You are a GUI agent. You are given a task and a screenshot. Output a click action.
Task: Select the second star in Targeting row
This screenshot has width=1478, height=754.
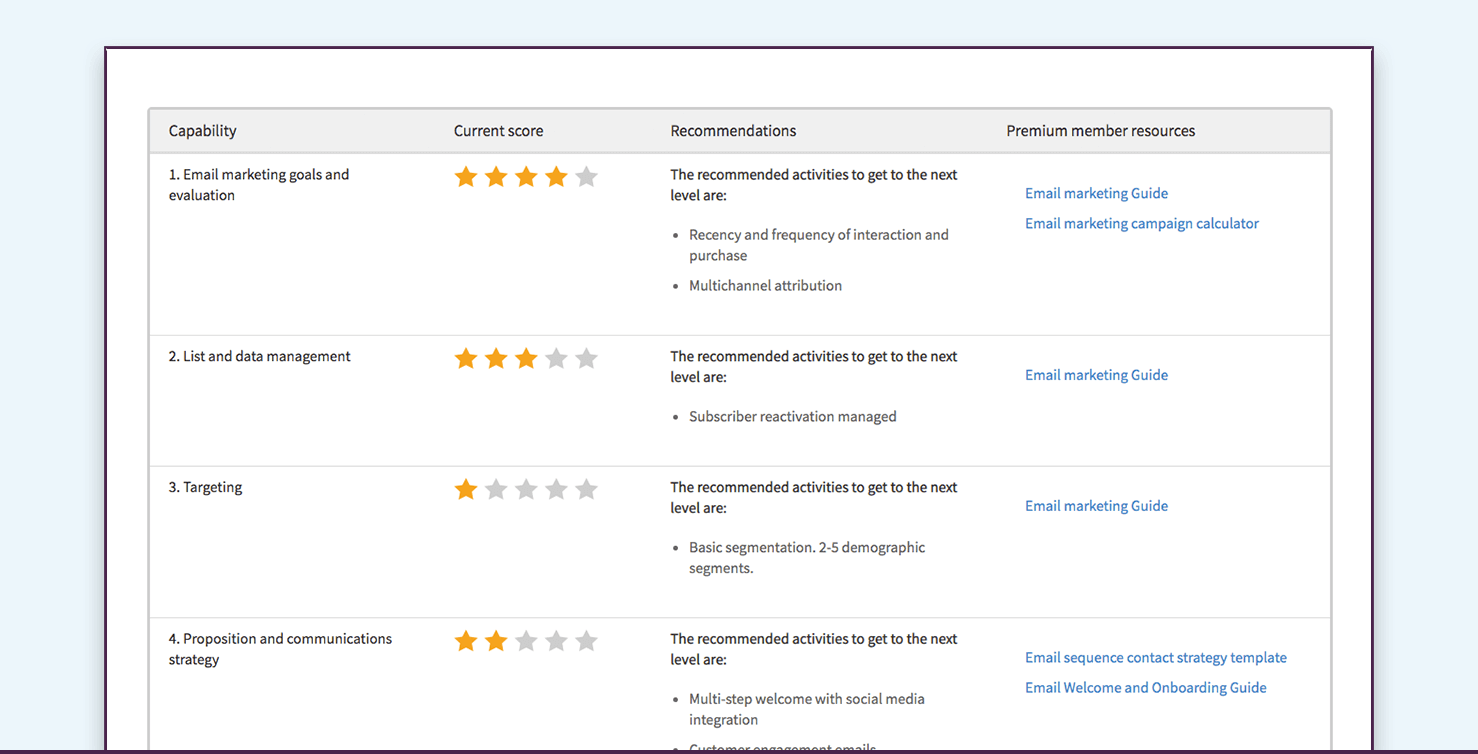pos(496,489)
